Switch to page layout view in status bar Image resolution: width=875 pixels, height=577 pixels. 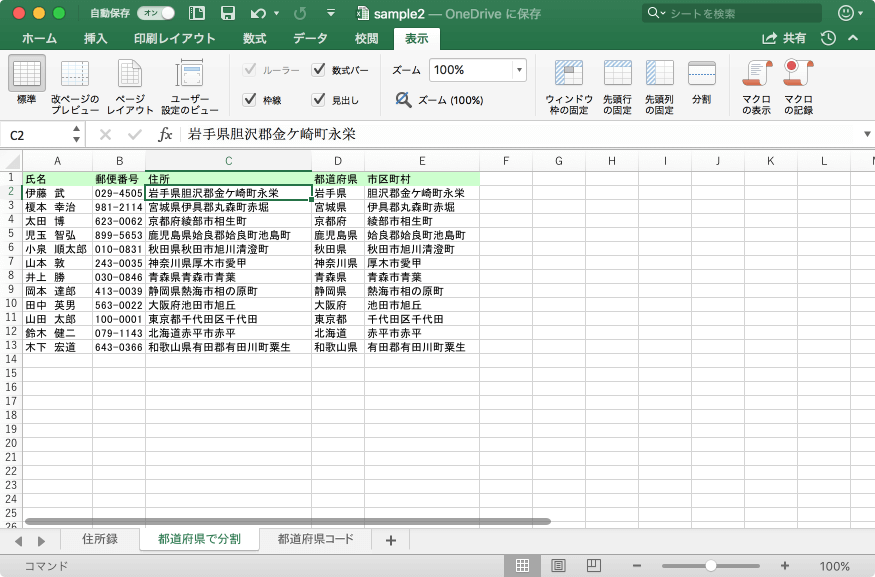pyautogui.click(x=558, y=565)
